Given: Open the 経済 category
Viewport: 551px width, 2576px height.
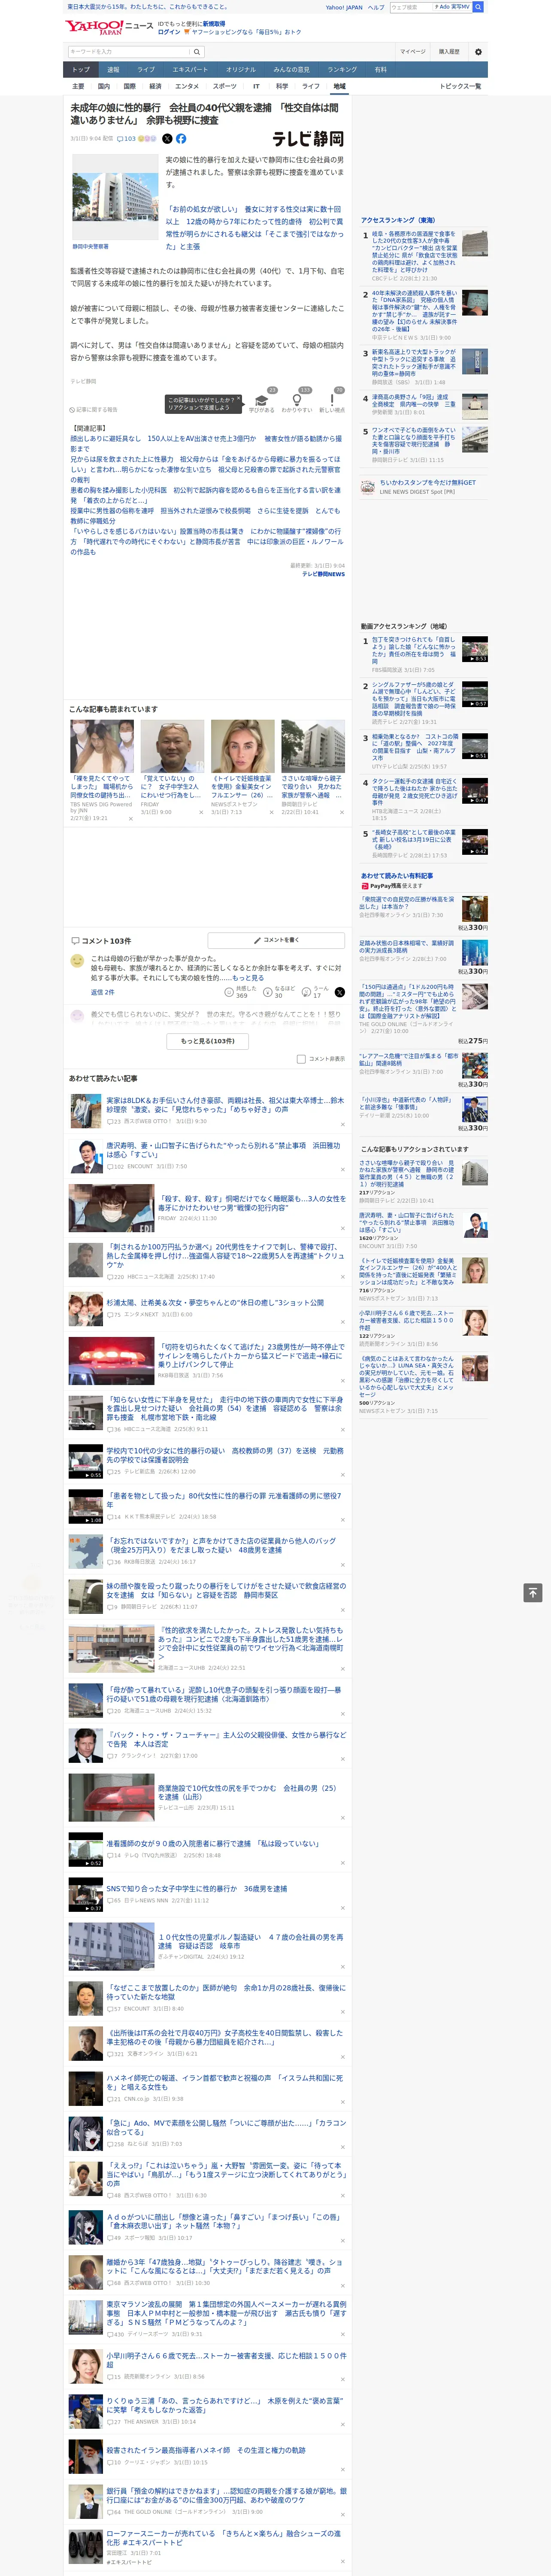Looking at the screenshot, I should (x=155, y=86).
